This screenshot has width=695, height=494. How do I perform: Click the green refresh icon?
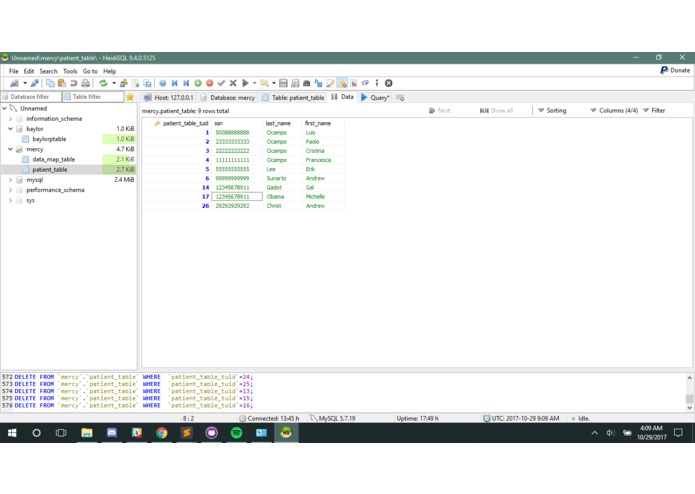[x=103, y=83]
